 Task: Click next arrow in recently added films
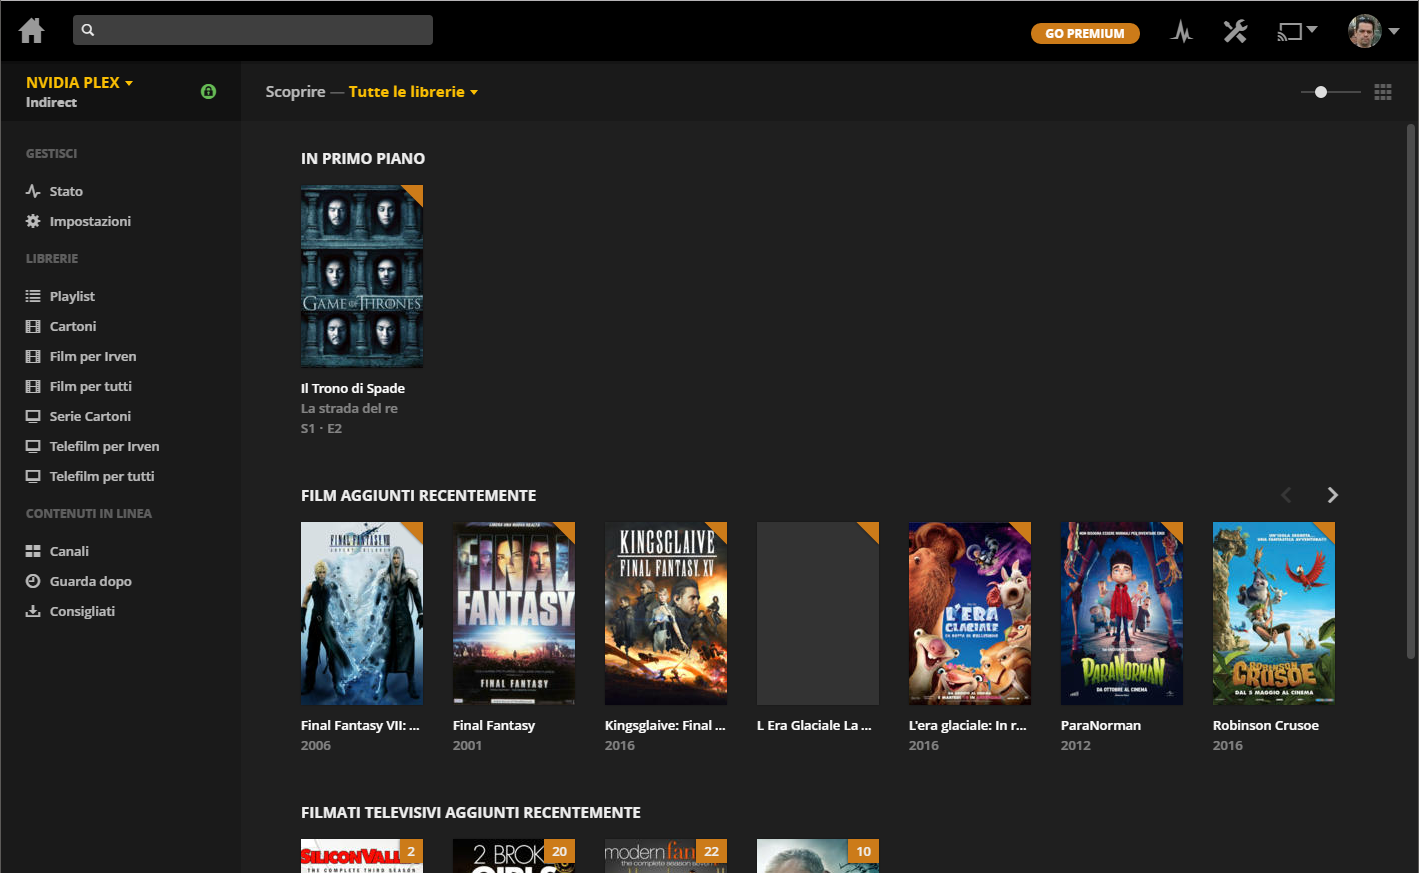1332,495
